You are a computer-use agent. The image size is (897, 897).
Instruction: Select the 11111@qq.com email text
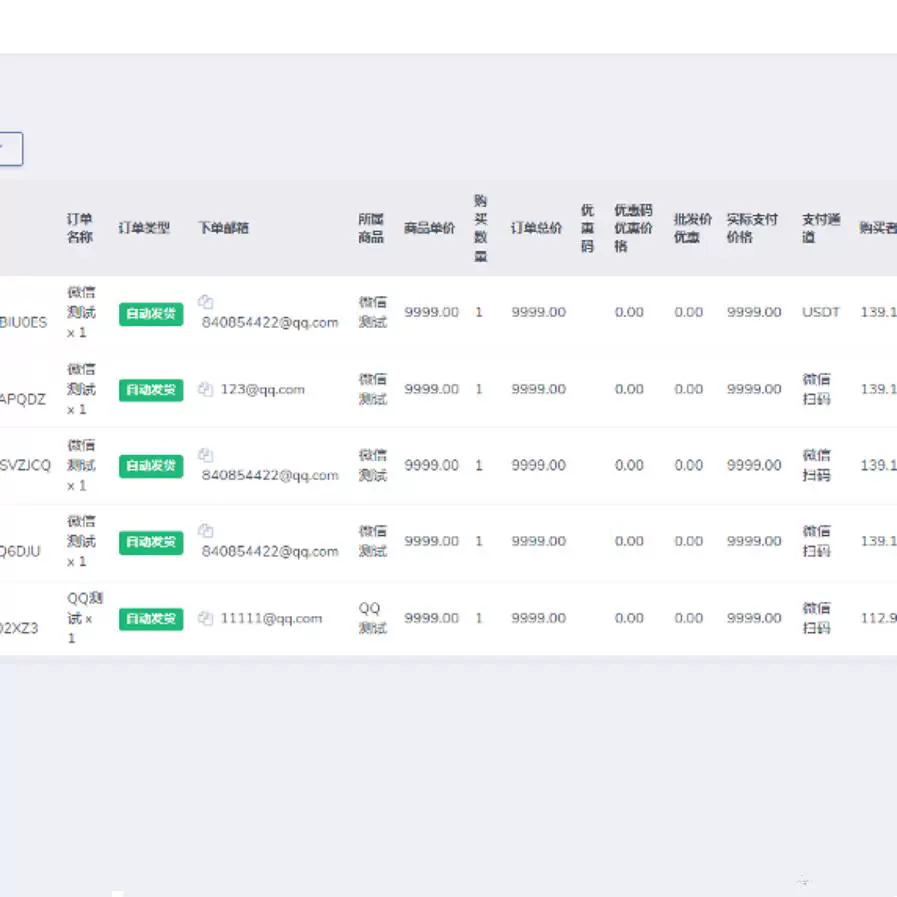point(271,618)
